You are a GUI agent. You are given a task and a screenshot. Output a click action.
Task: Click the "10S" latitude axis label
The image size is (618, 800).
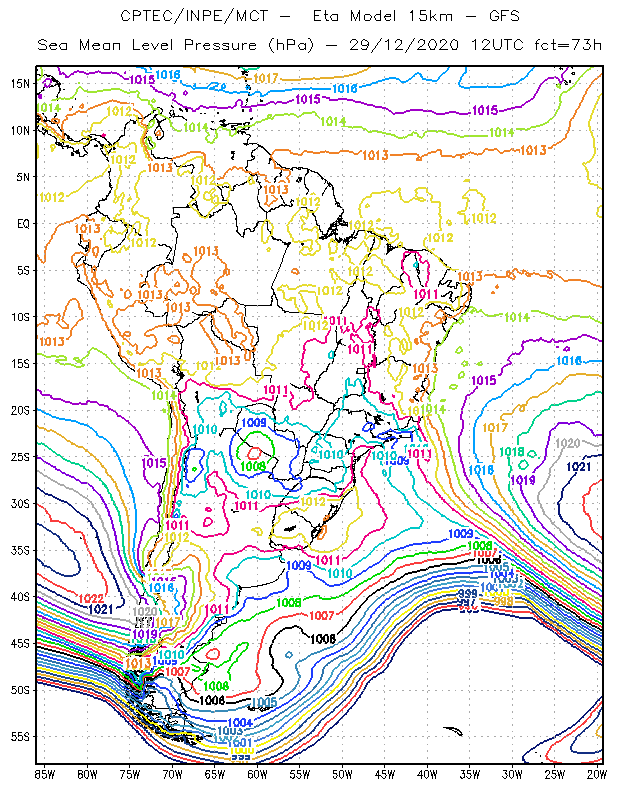tap(20, 317)
